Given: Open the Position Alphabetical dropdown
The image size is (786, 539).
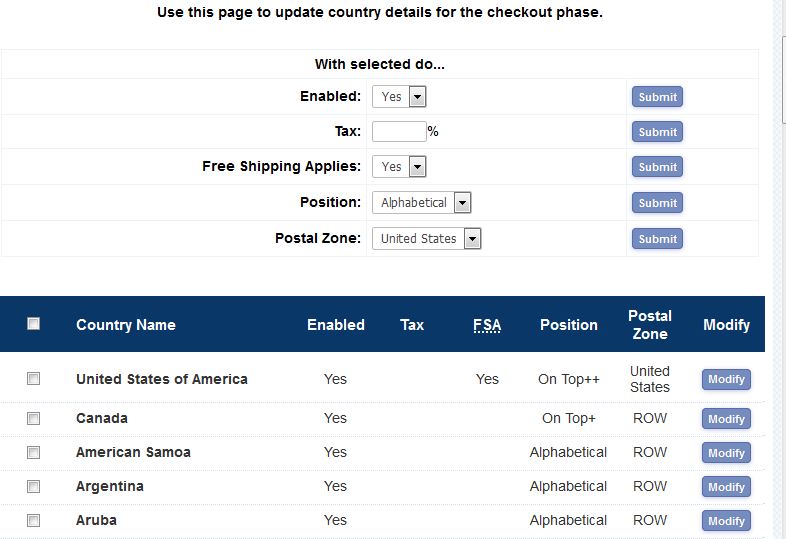Looking at the screenshot, I should [x=421, y=203].
